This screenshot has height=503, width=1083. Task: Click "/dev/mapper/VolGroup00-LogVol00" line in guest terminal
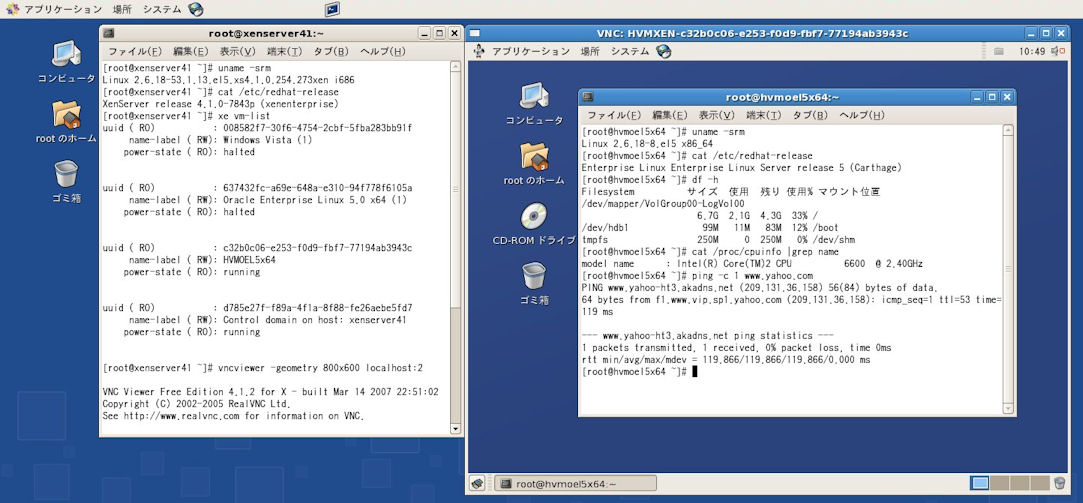pyautogui.click(x=663, y=204)
